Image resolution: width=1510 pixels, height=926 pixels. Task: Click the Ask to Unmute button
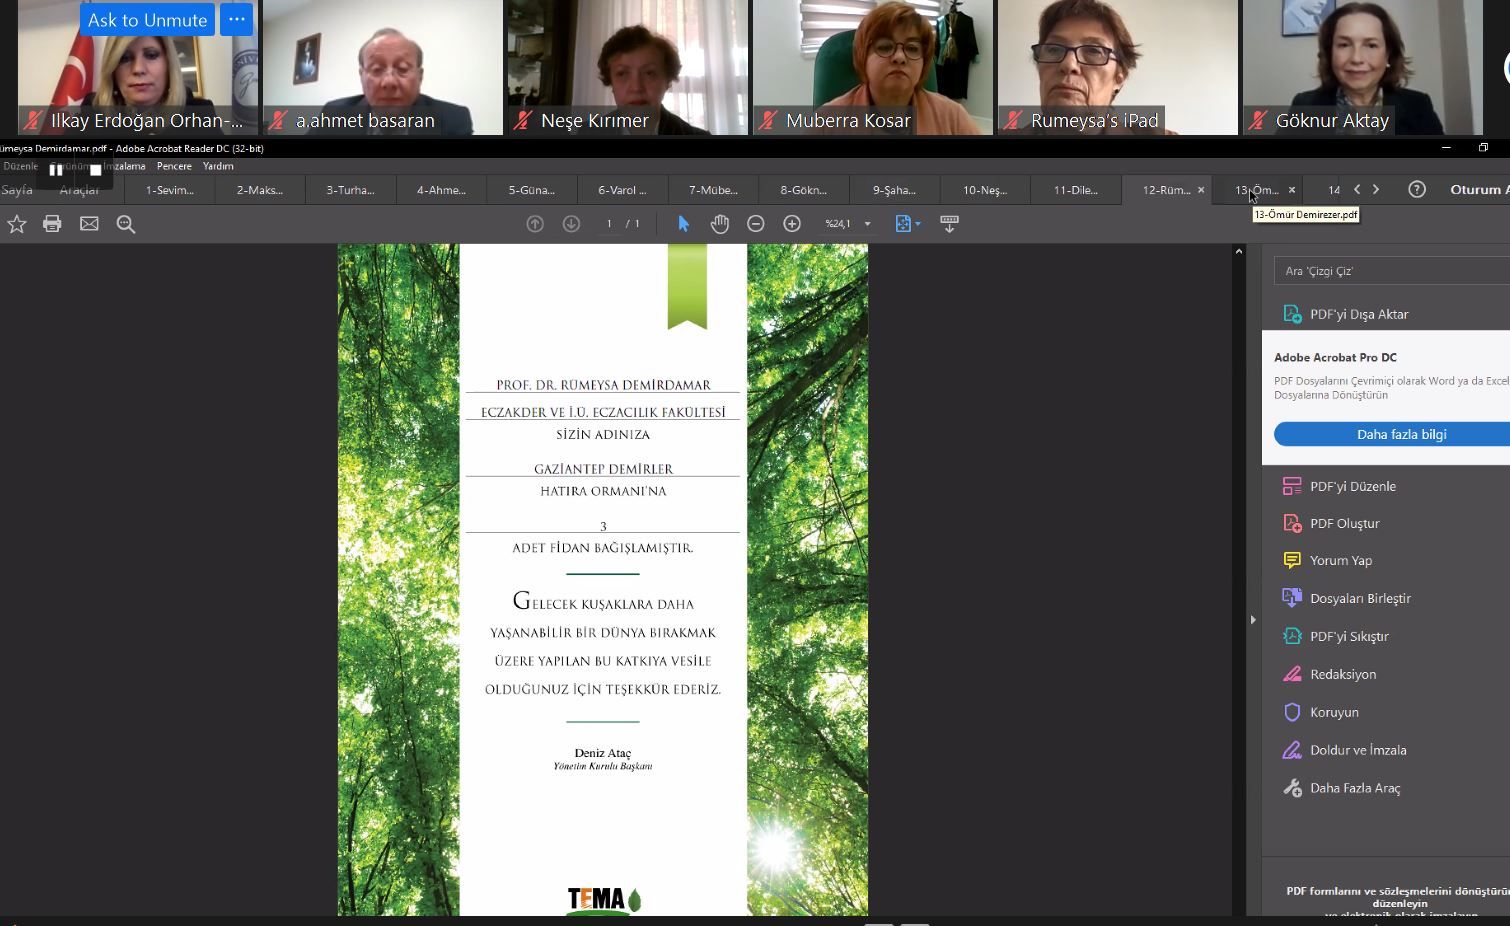147,20
